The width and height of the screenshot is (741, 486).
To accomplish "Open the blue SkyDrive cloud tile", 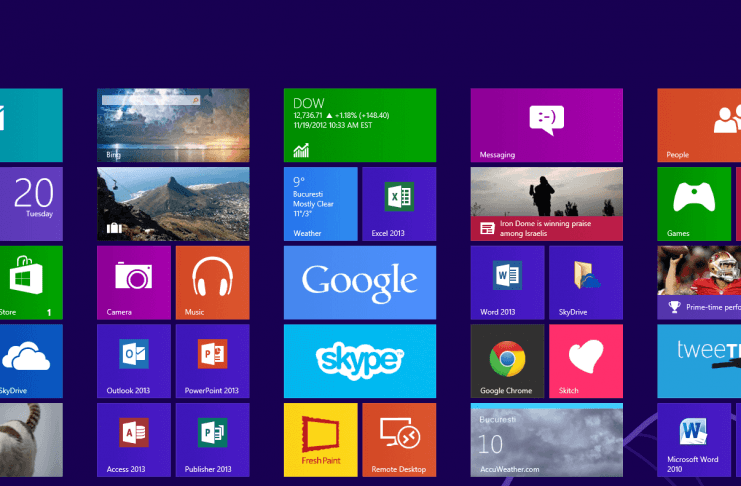I will click(x=31, y=361).
